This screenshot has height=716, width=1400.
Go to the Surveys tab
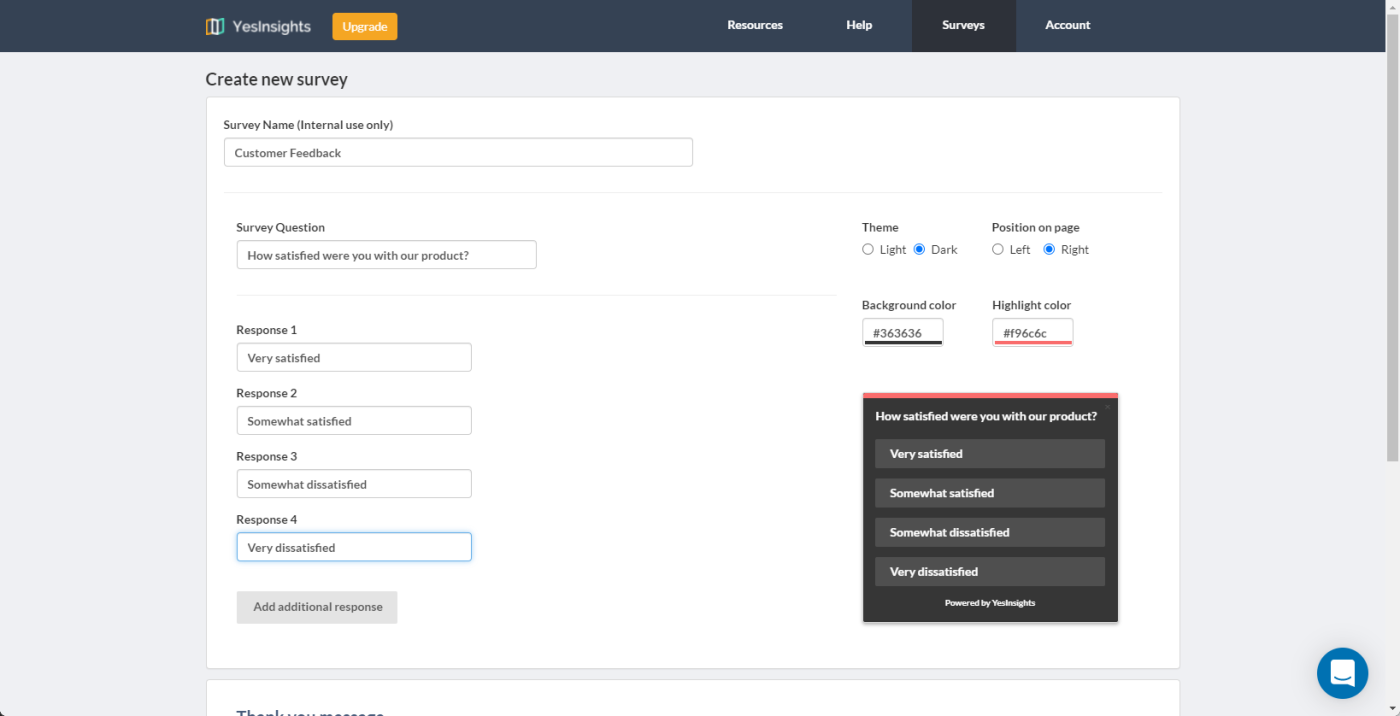963,25
